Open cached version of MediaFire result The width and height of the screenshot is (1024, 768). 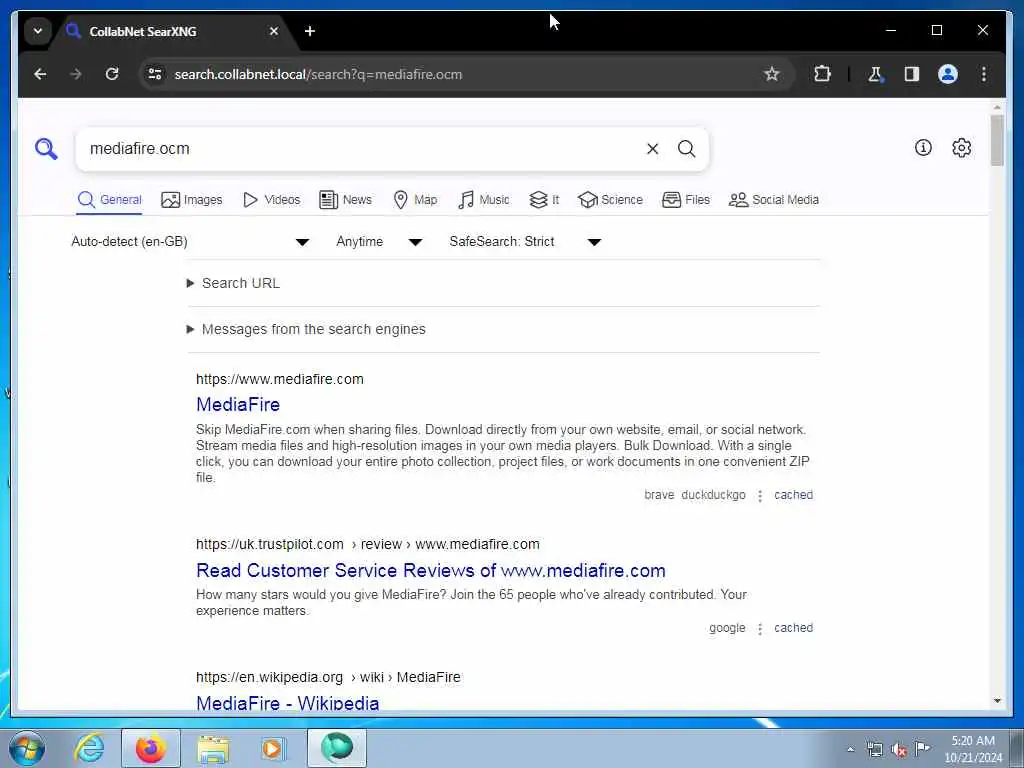click(x=793, y=495)
